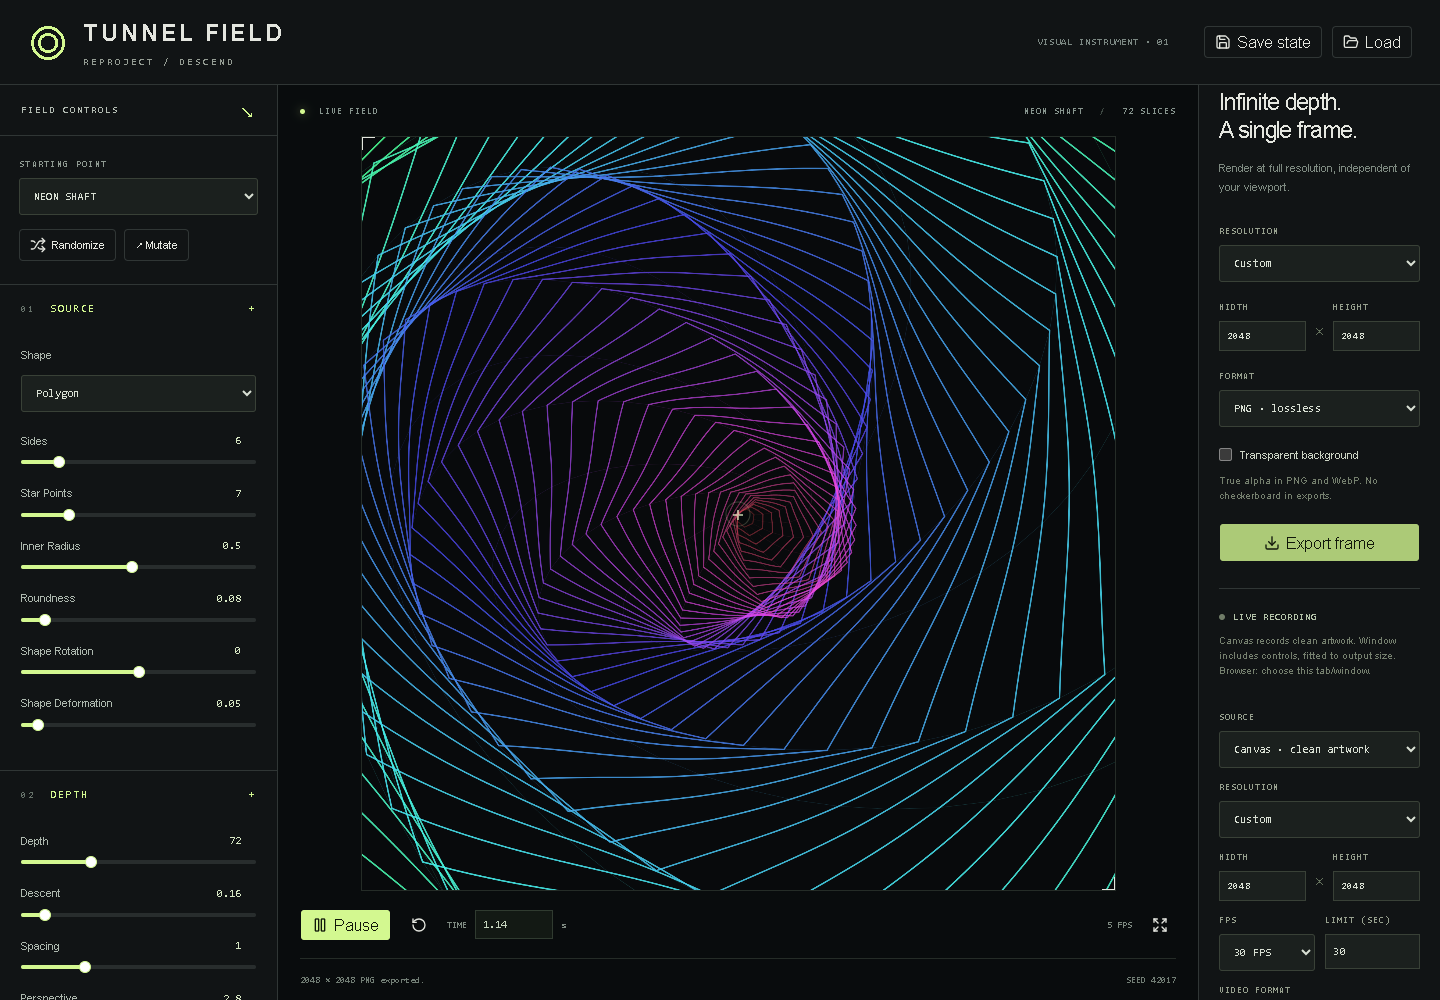Pause the live field animation
Viewport: 1440px width, 1000px height.
tap(346, 925)
